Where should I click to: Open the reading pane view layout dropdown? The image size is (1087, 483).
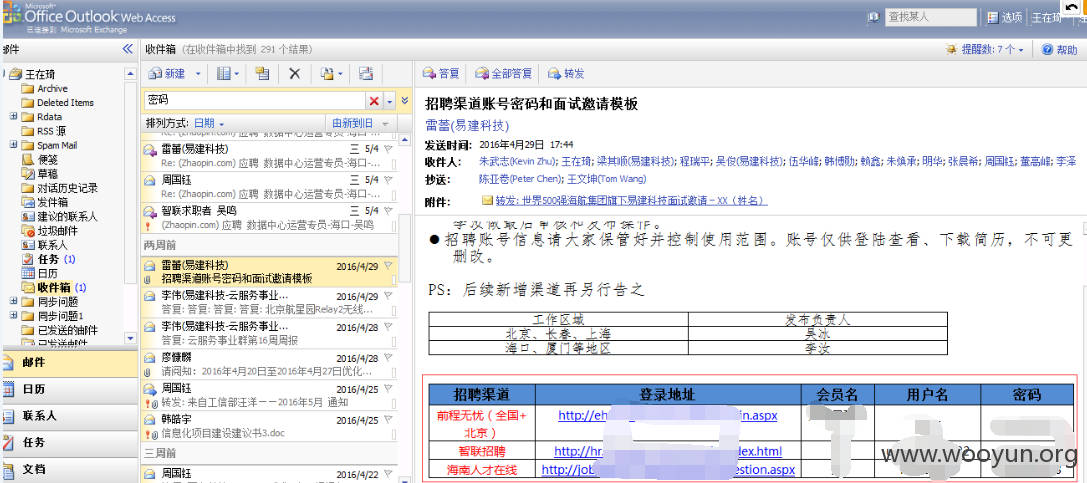[227, 73]
